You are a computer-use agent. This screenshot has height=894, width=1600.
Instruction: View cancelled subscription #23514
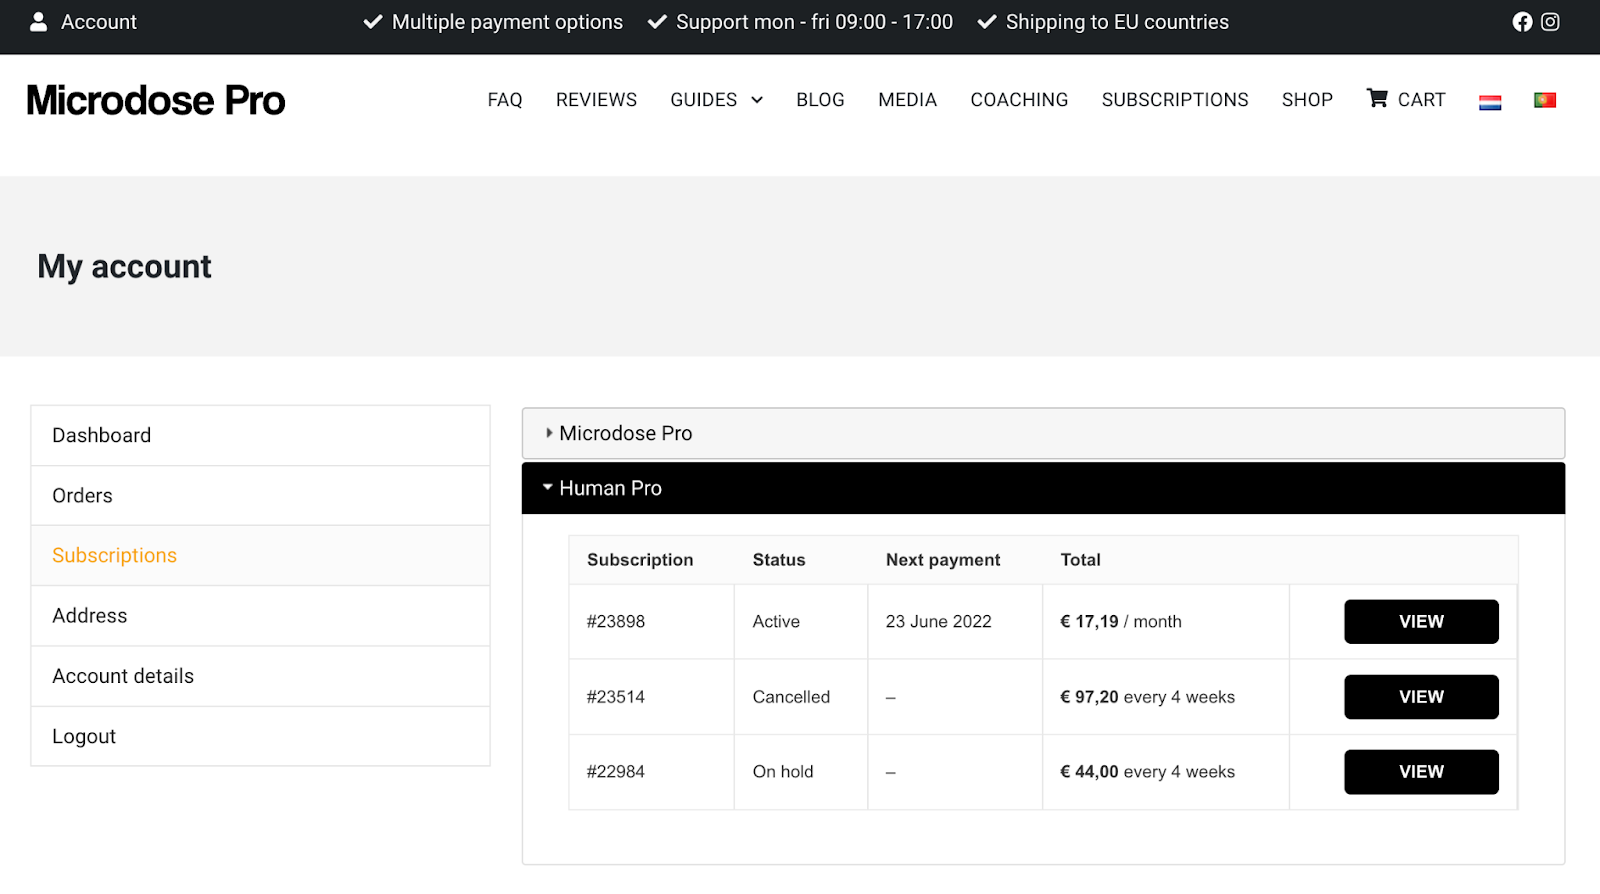coord(1421,697)
